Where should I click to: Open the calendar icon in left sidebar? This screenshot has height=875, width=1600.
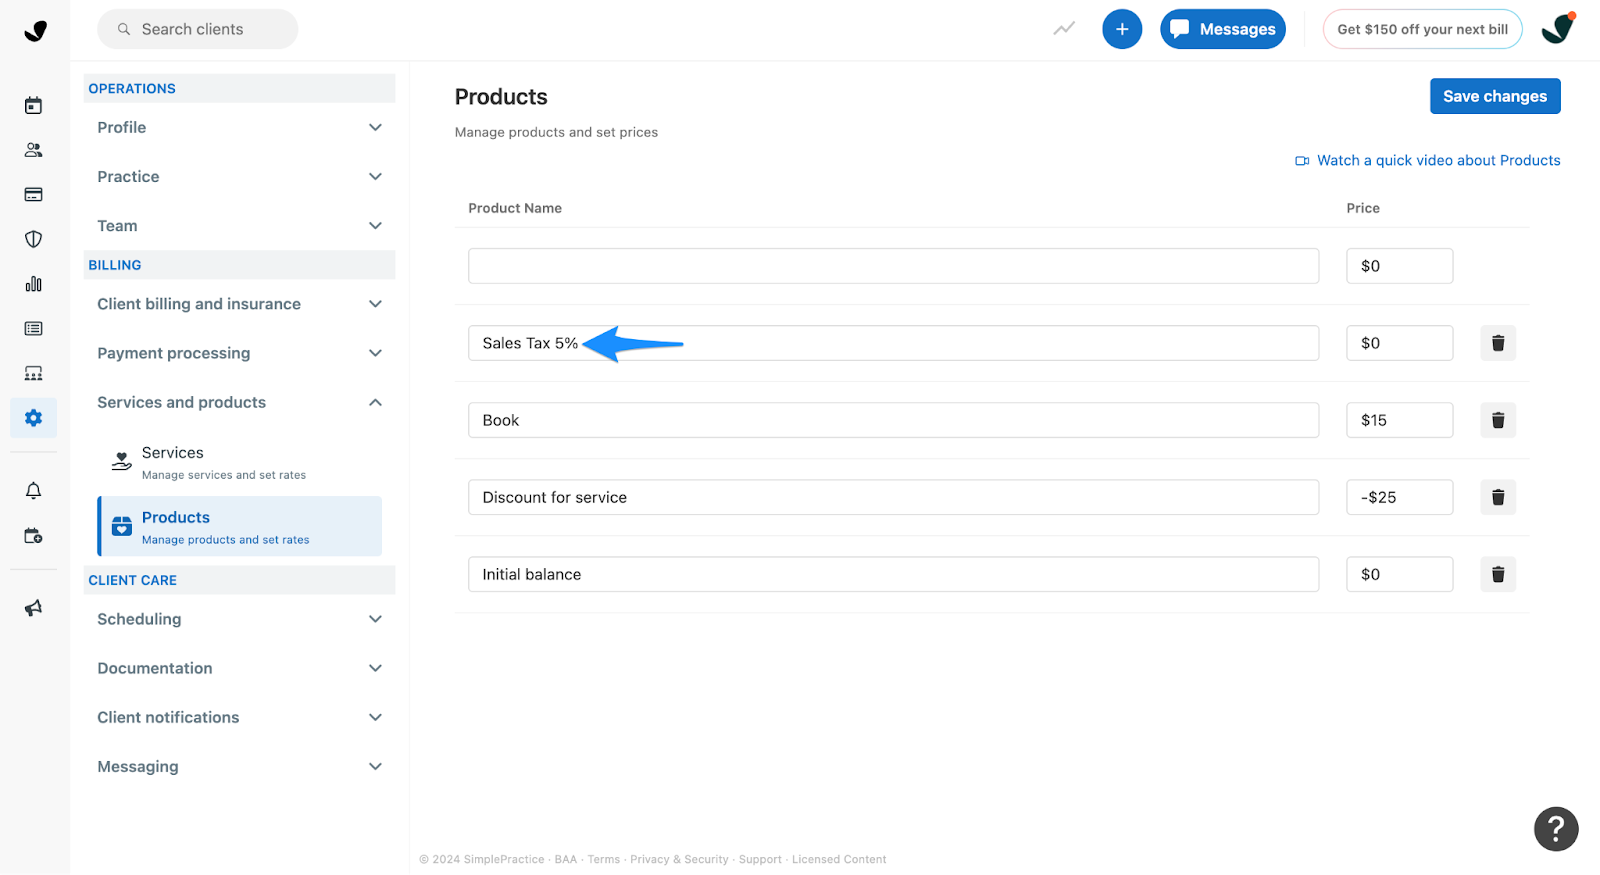[33, 105]
